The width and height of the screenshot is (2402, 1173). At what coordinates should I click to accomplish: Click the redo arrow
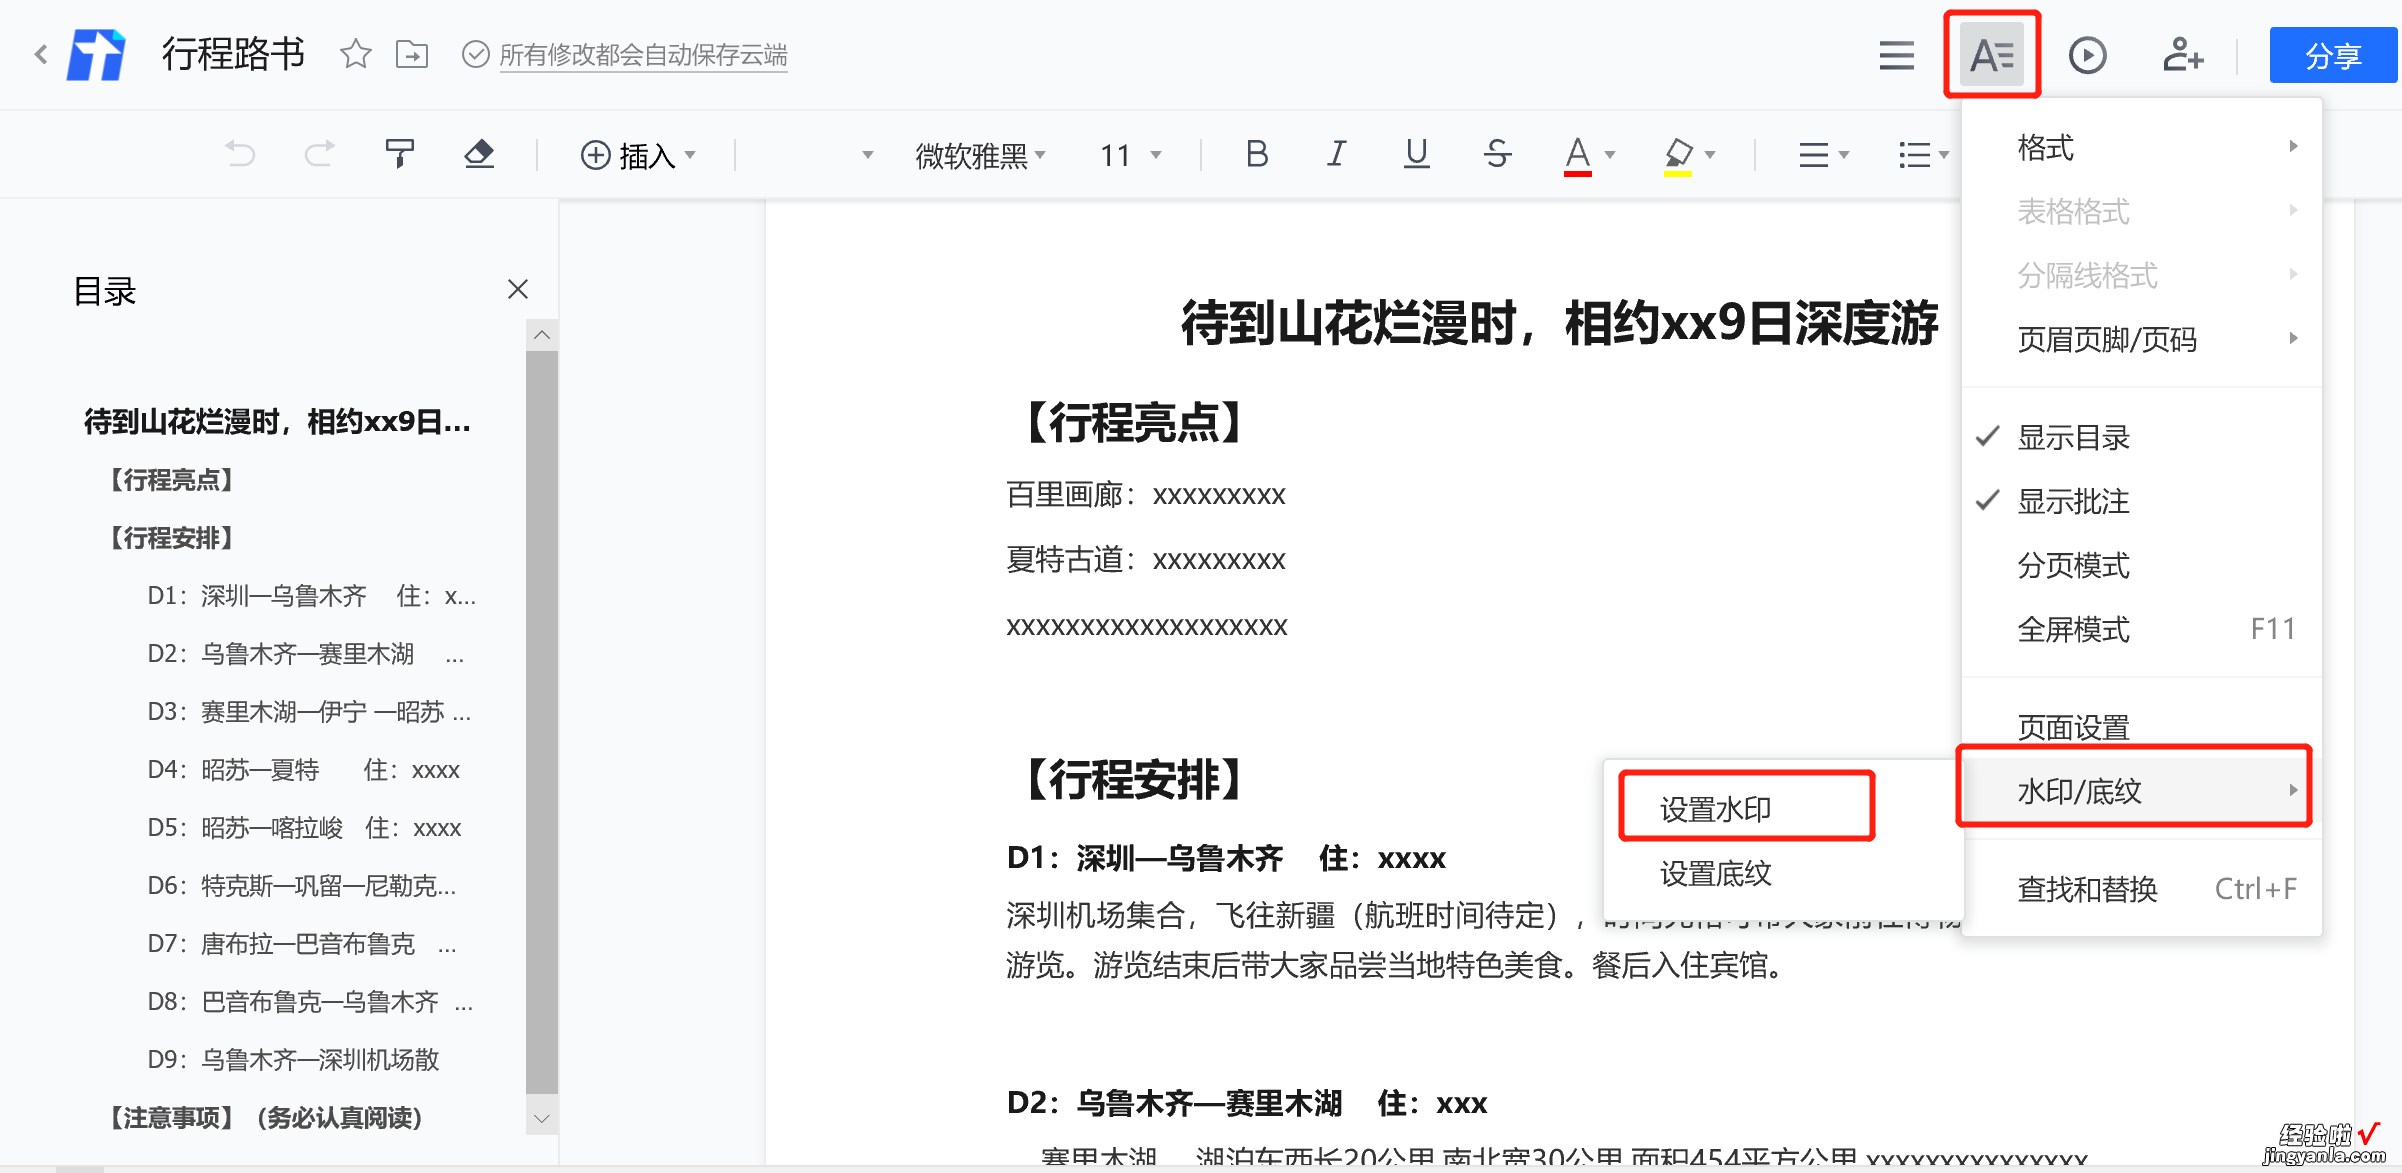(319, 154)
